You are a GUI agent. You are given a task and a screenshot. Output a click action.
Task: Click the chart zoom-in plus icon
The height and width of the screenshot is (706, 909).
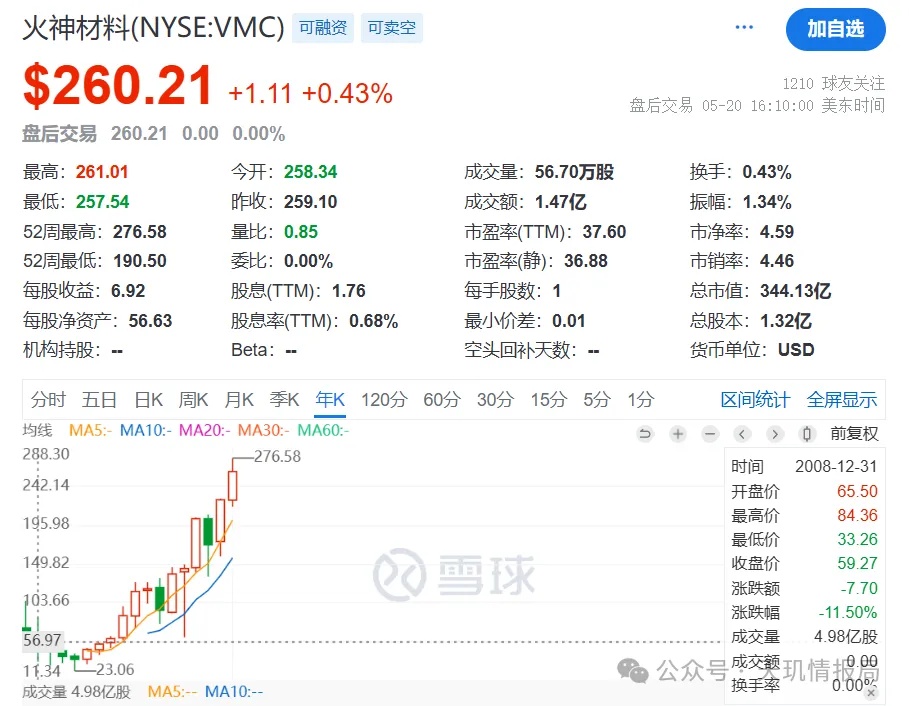(x=678, y=434)
